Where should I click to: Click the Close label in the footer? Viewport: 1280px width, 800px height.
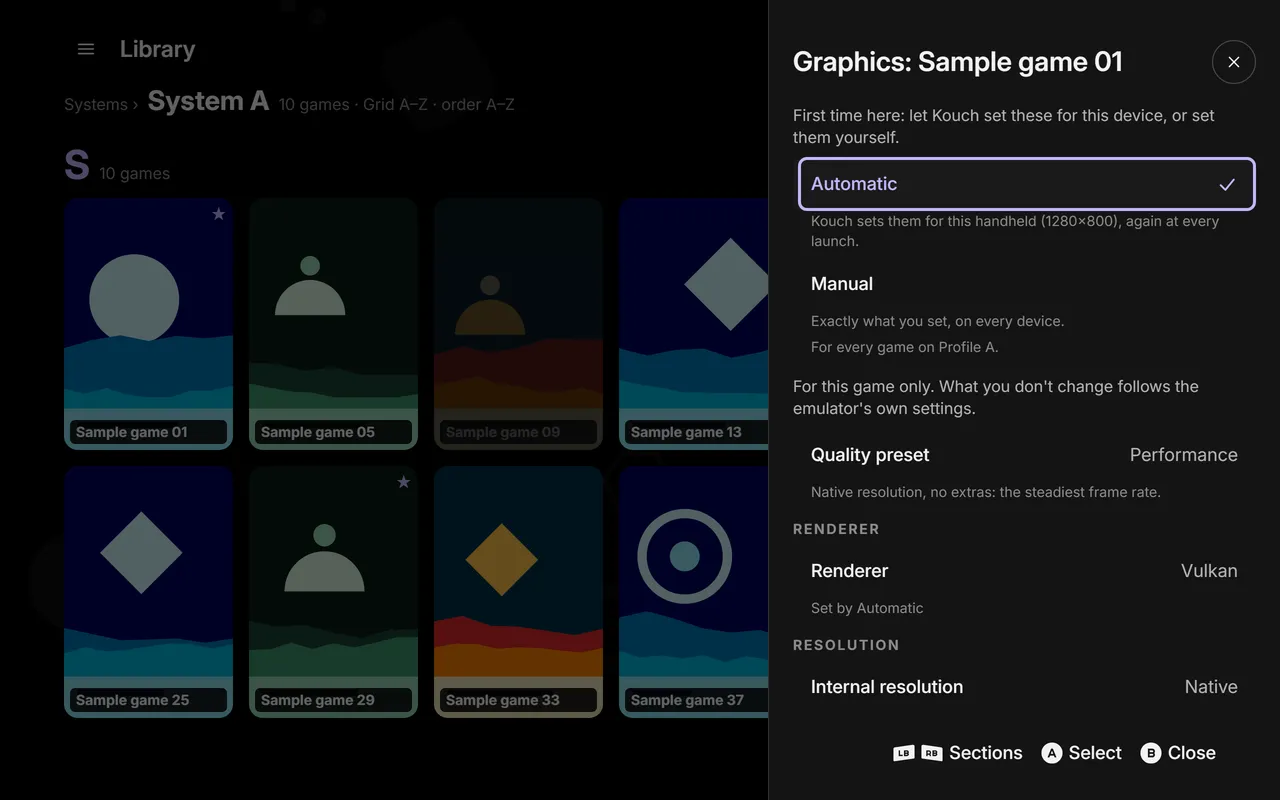tap(1192, 753)
